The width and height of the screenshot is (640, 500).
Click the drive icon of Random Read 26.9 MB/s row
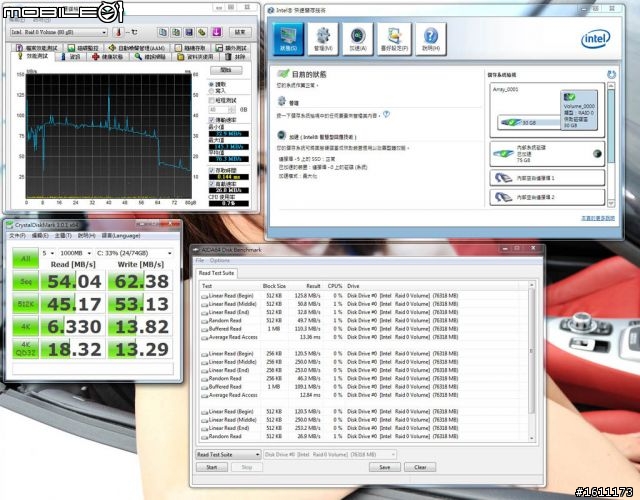(x=204, y=437)
